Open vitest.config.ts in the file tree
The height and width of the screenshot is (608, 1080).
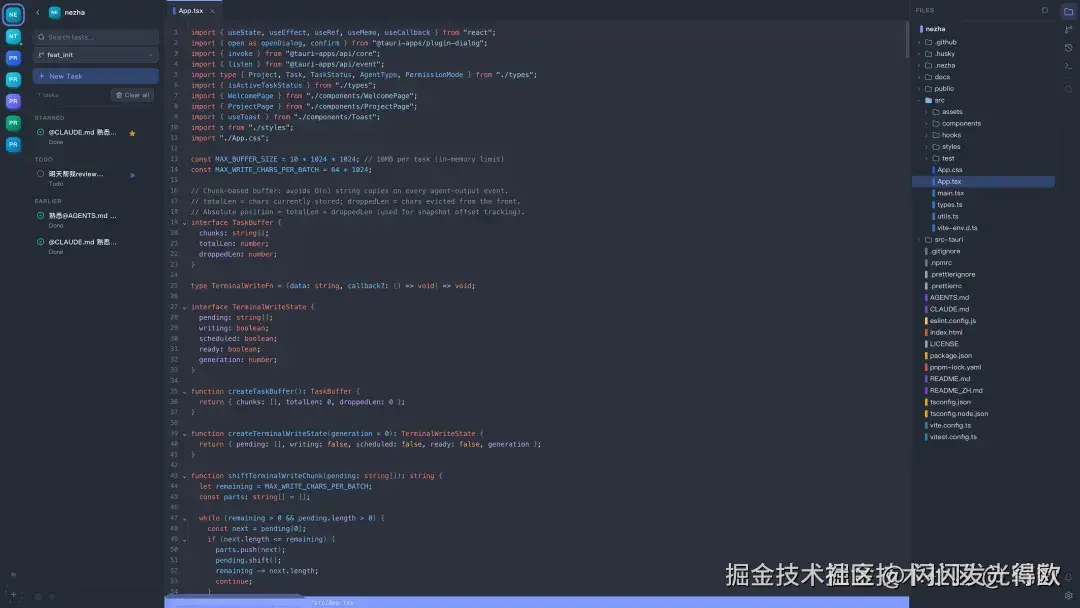[953, 437]
